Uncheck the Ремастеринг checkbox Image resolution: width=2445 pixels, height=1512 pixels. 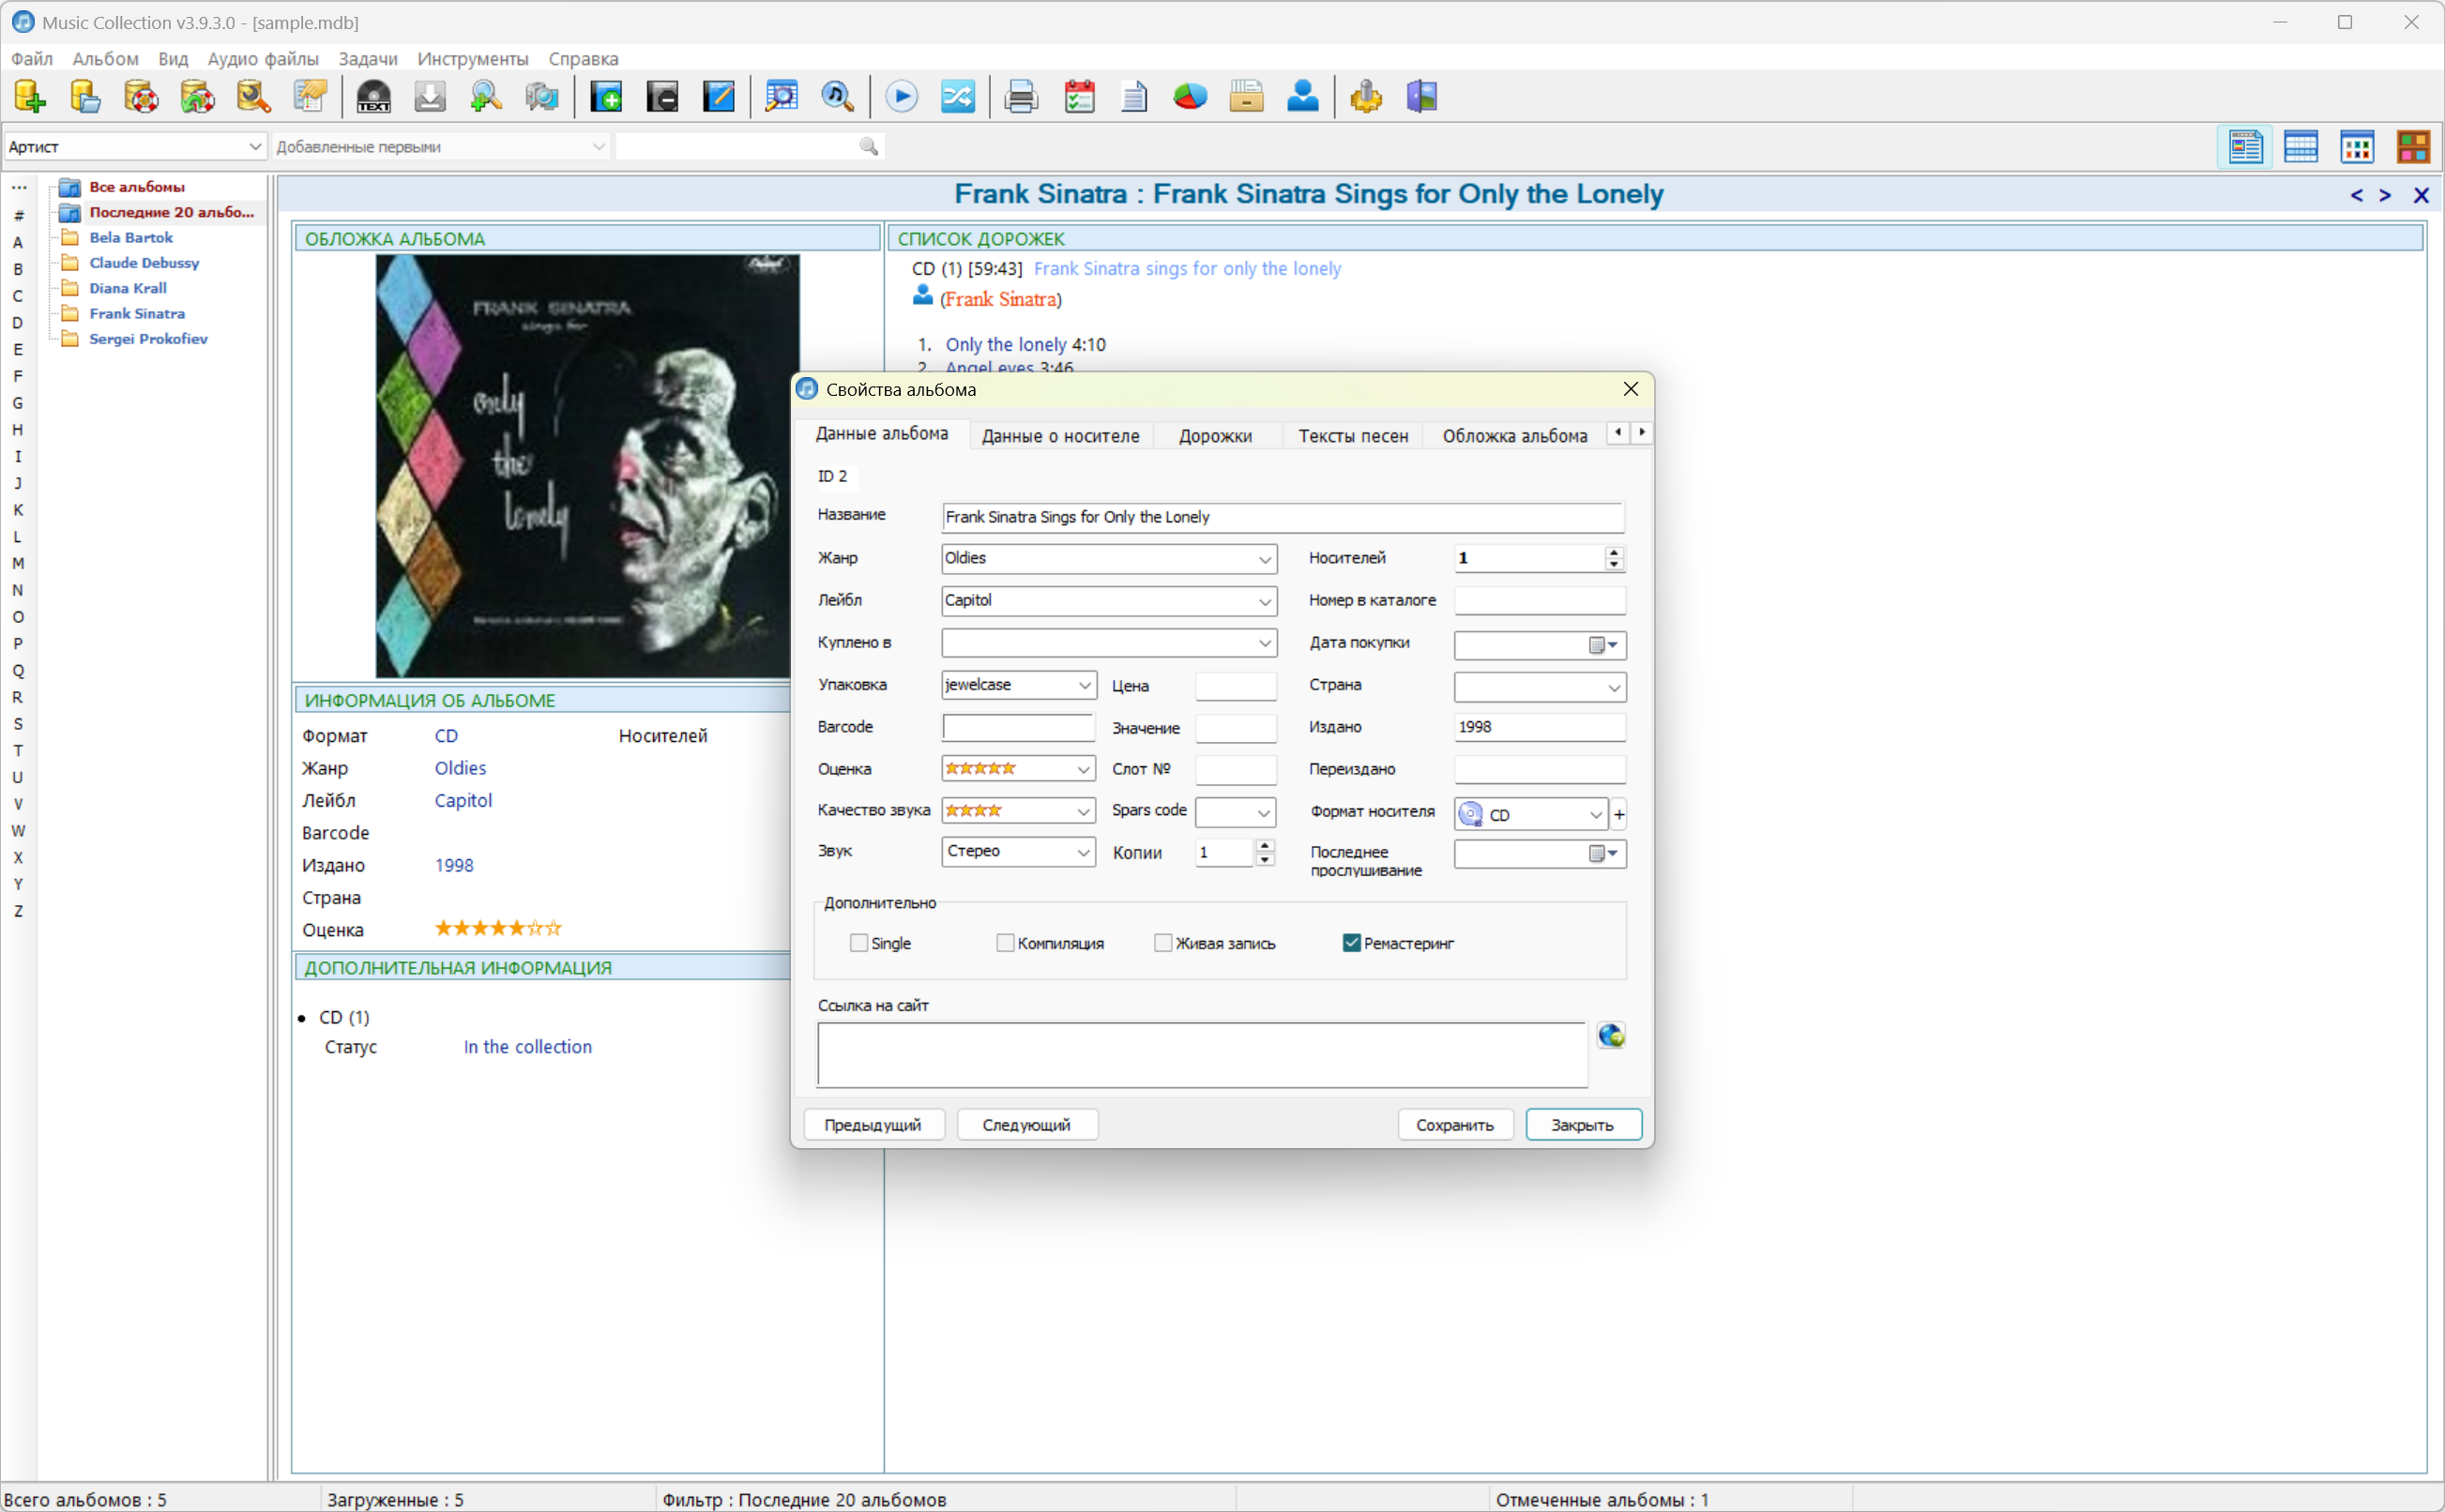[x=1351, y=943]
